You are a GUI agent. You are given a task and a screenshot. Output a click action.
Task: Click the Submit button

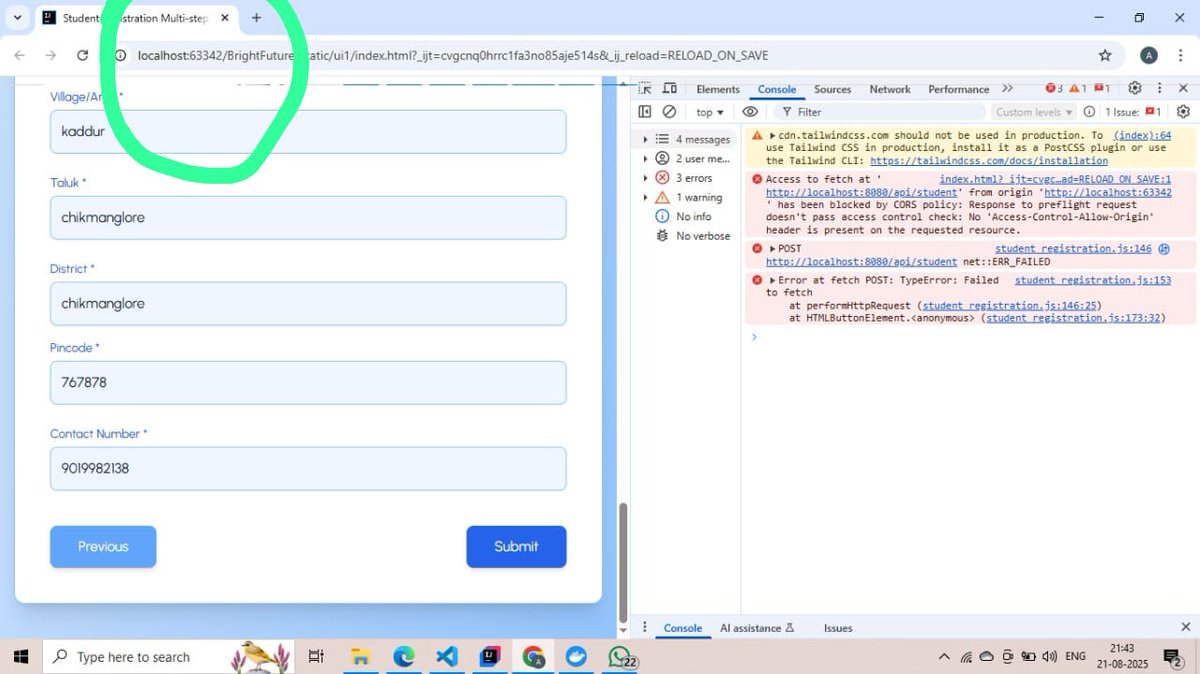click(x=516, y=546)
